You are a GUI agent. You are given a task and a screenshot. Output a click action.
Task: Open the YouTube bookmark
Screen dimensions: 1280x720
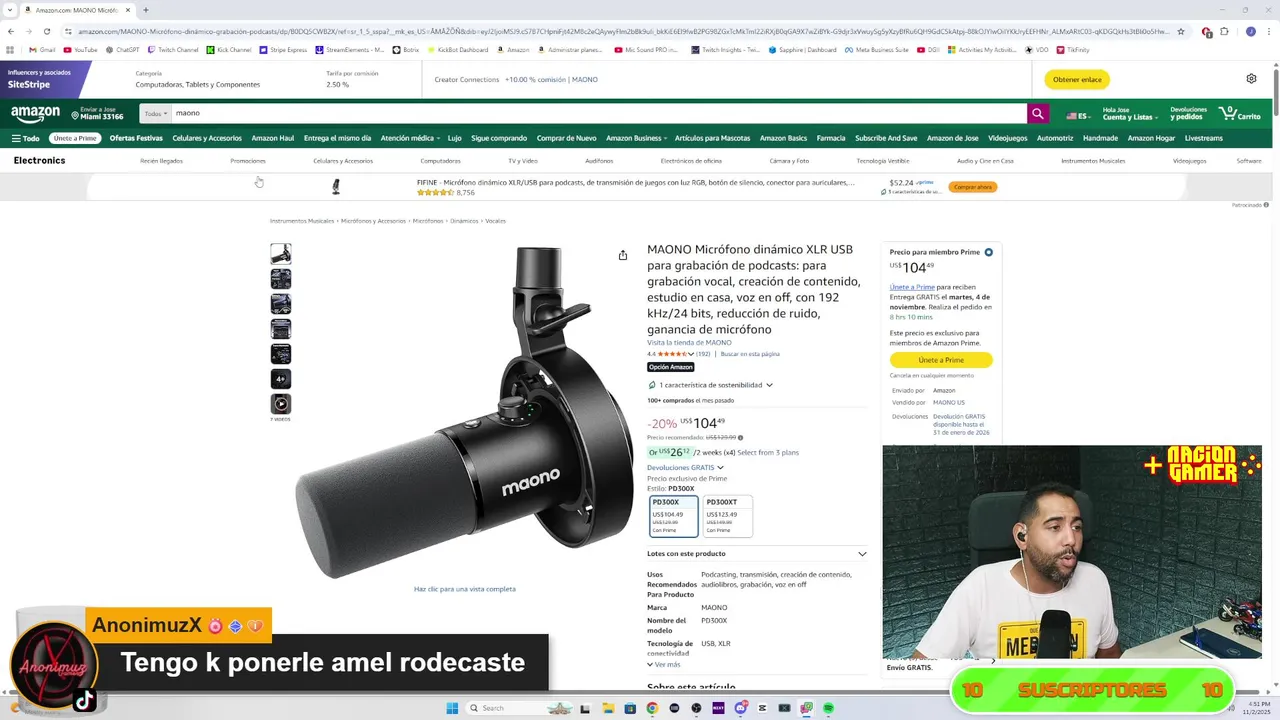tap(80, 49)
